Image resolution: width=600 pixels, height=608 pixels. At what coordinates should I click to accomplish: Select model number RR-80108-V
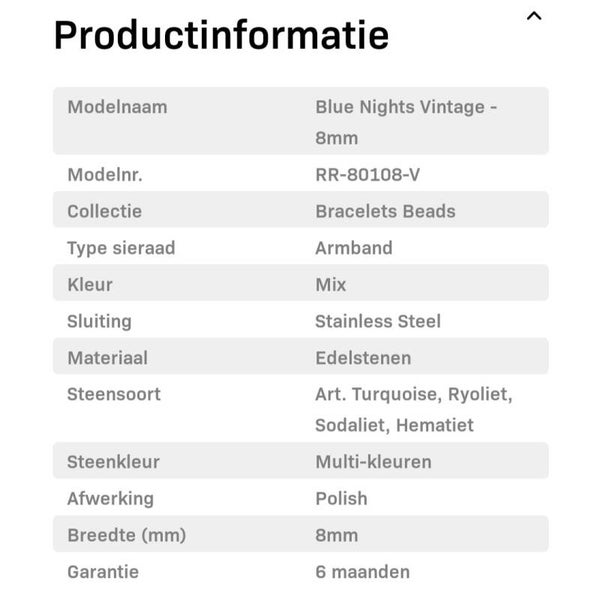click(x=367, y=175)
